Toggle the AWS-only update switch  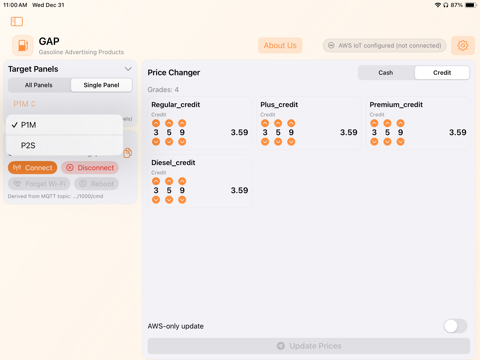click(455, 326)
